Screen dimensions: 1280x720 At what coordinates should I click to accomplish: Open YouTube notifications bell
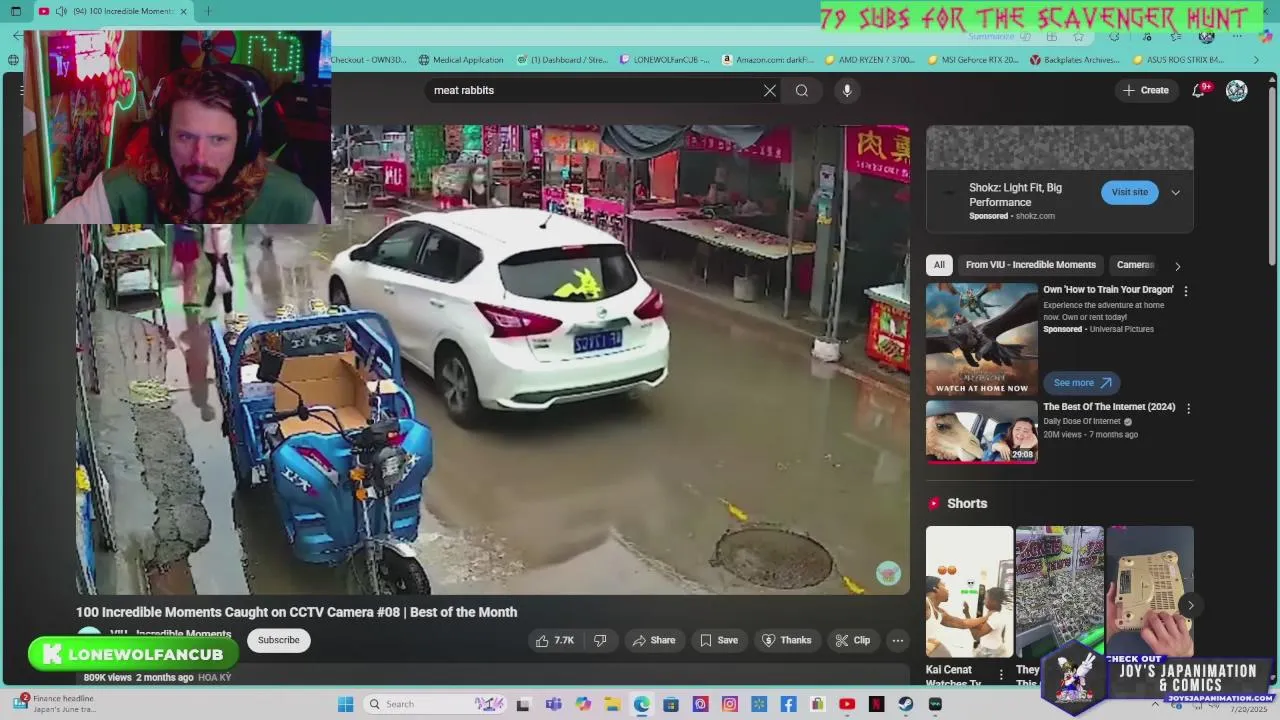click(x=1199, y=90)
